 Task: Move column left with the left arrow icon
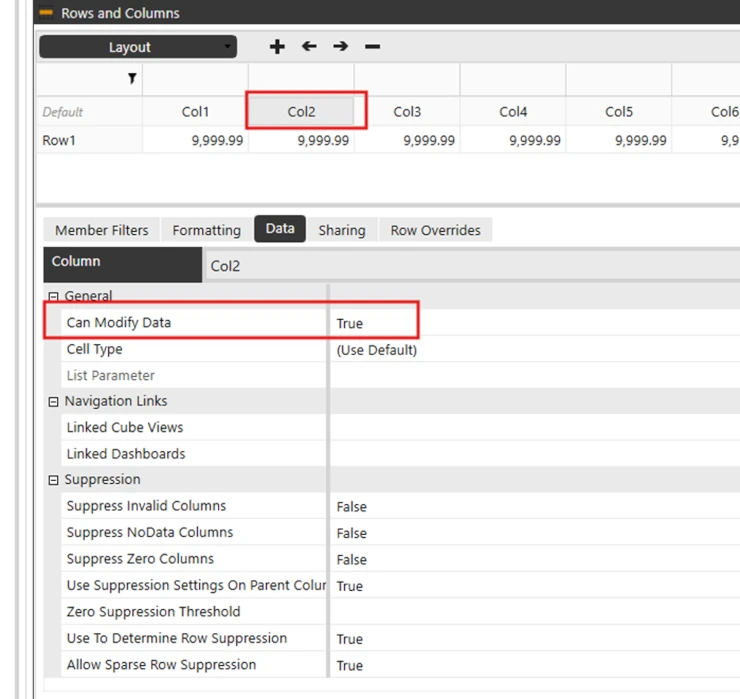tap(309, 46)
